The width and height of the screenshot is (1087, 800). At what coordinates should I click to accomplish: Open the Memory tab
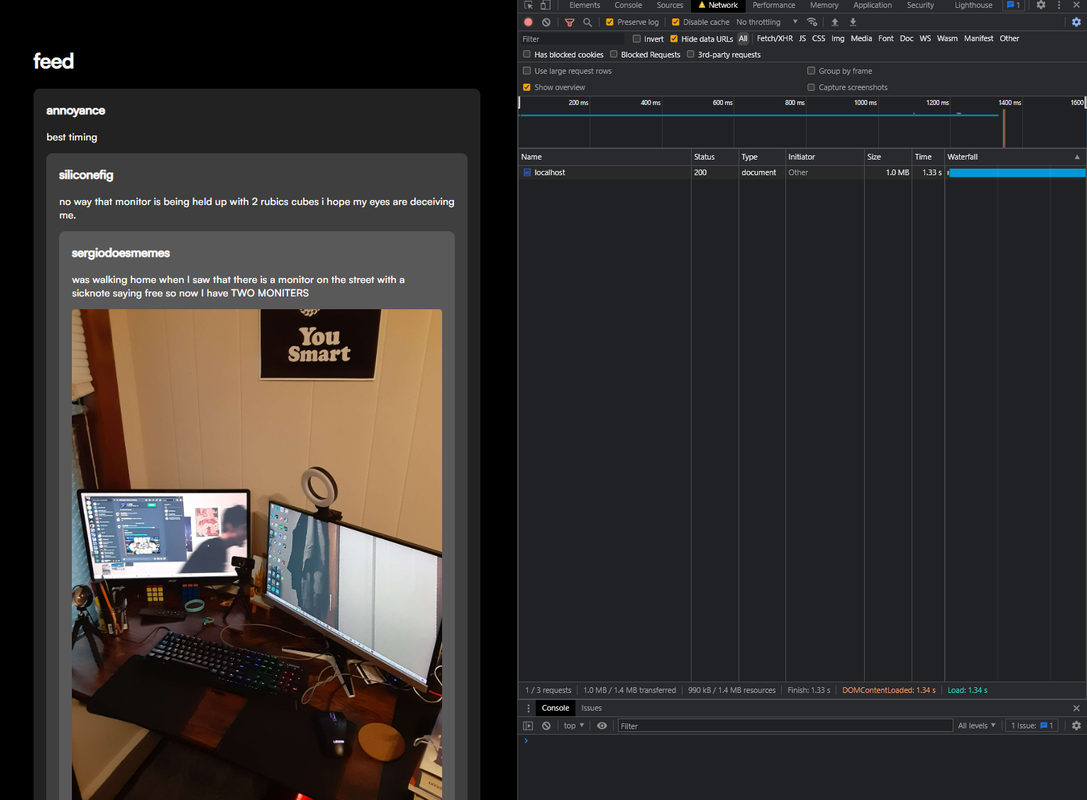824,5
